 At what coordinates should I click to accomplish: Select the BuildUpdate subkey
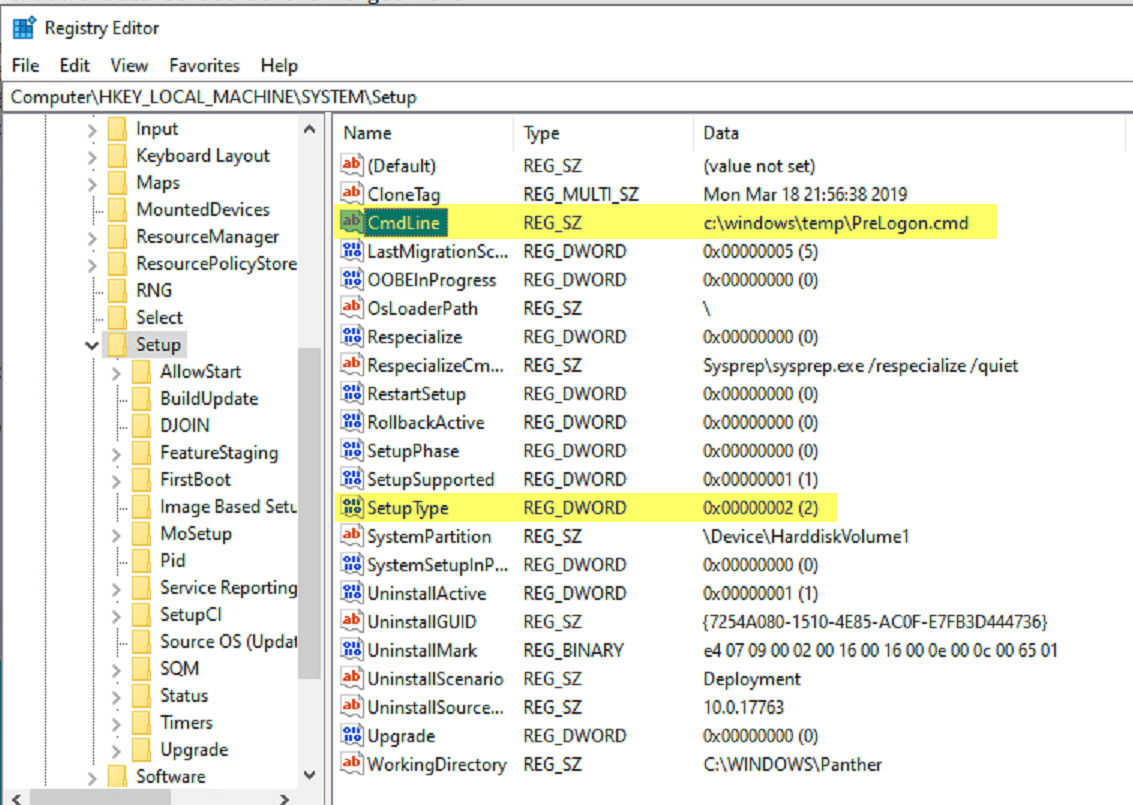(209, 399)
